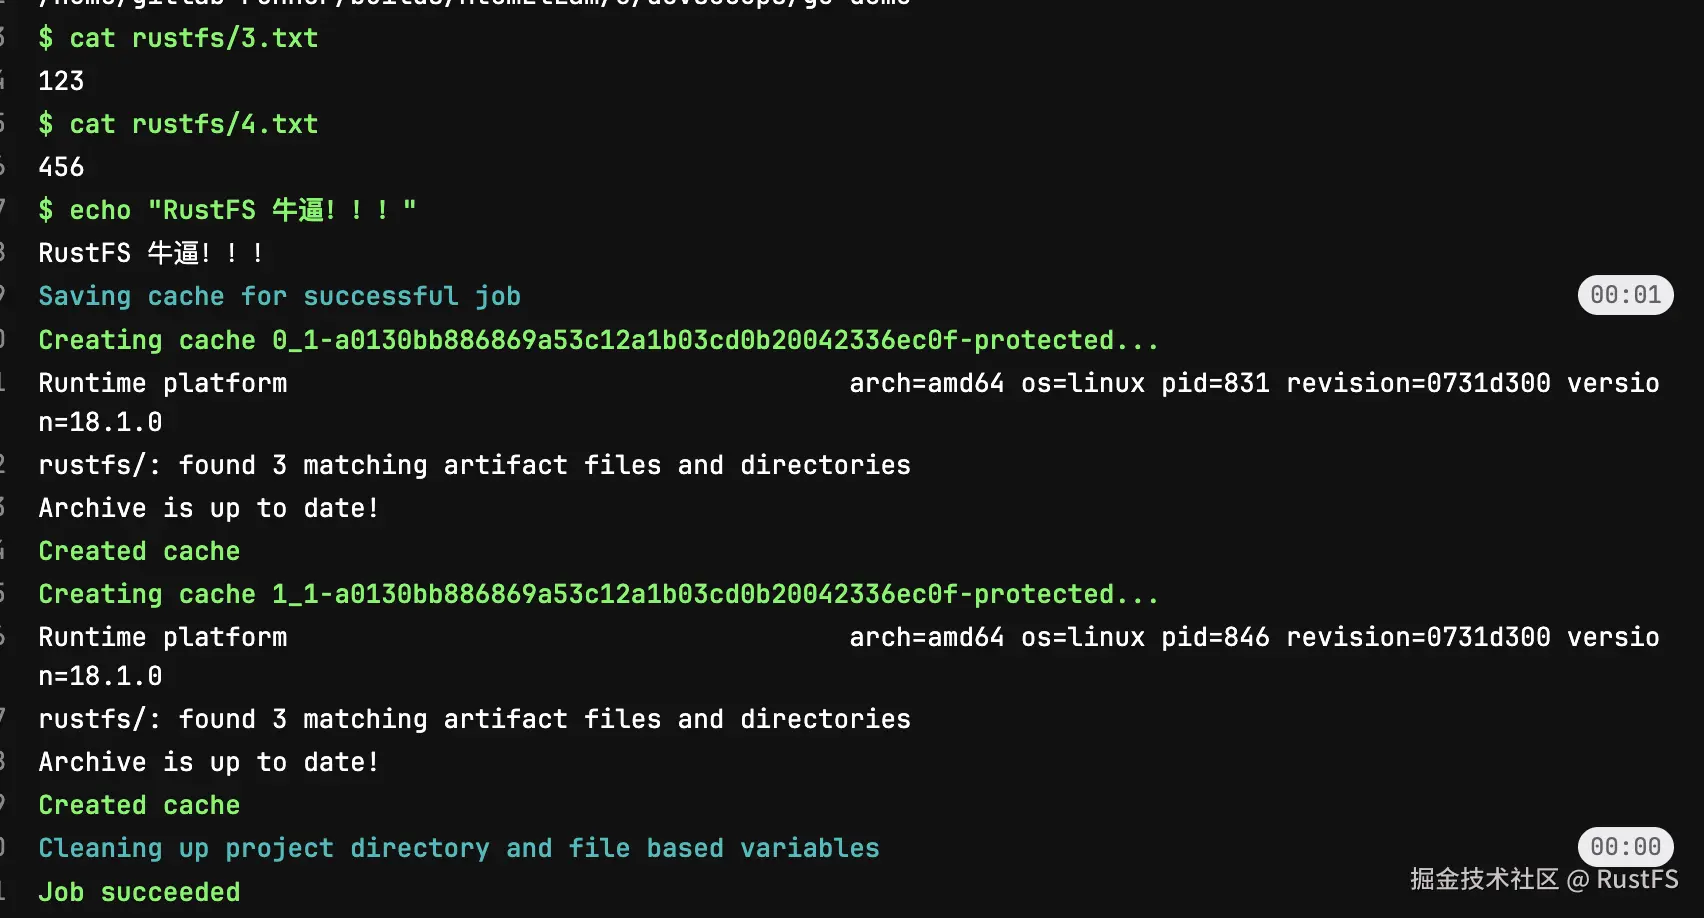Image resolution: width=1704 pixels, height=918 pixels.
Task: Collapse the 'Cleaning up project directory' section header
Action: point(458,849)
